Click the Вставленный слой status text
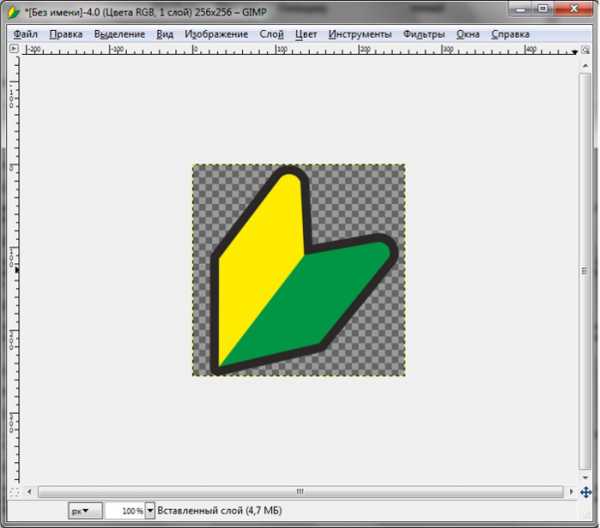Screen dimensions: 600x528 point(219,511)
